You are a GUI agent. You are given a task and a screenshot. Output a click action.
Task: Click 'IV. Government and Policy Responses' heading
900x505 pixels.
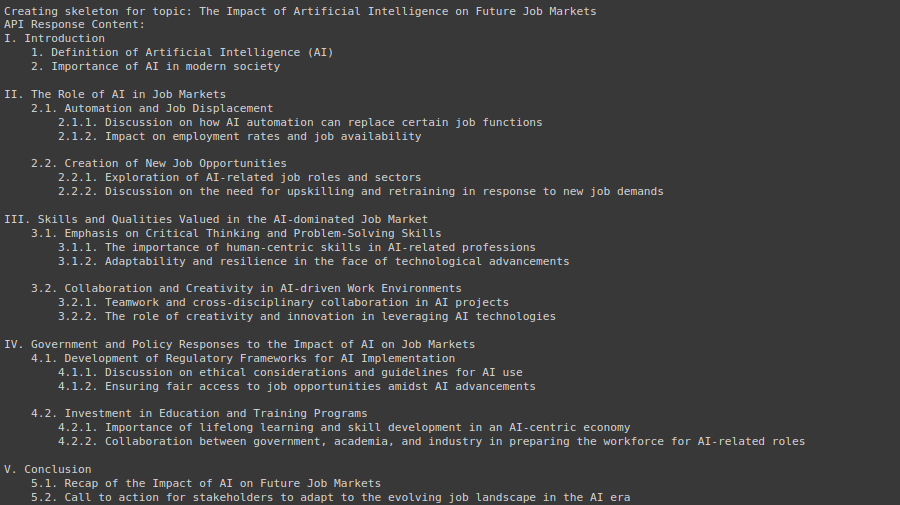[x=240, y=344]
